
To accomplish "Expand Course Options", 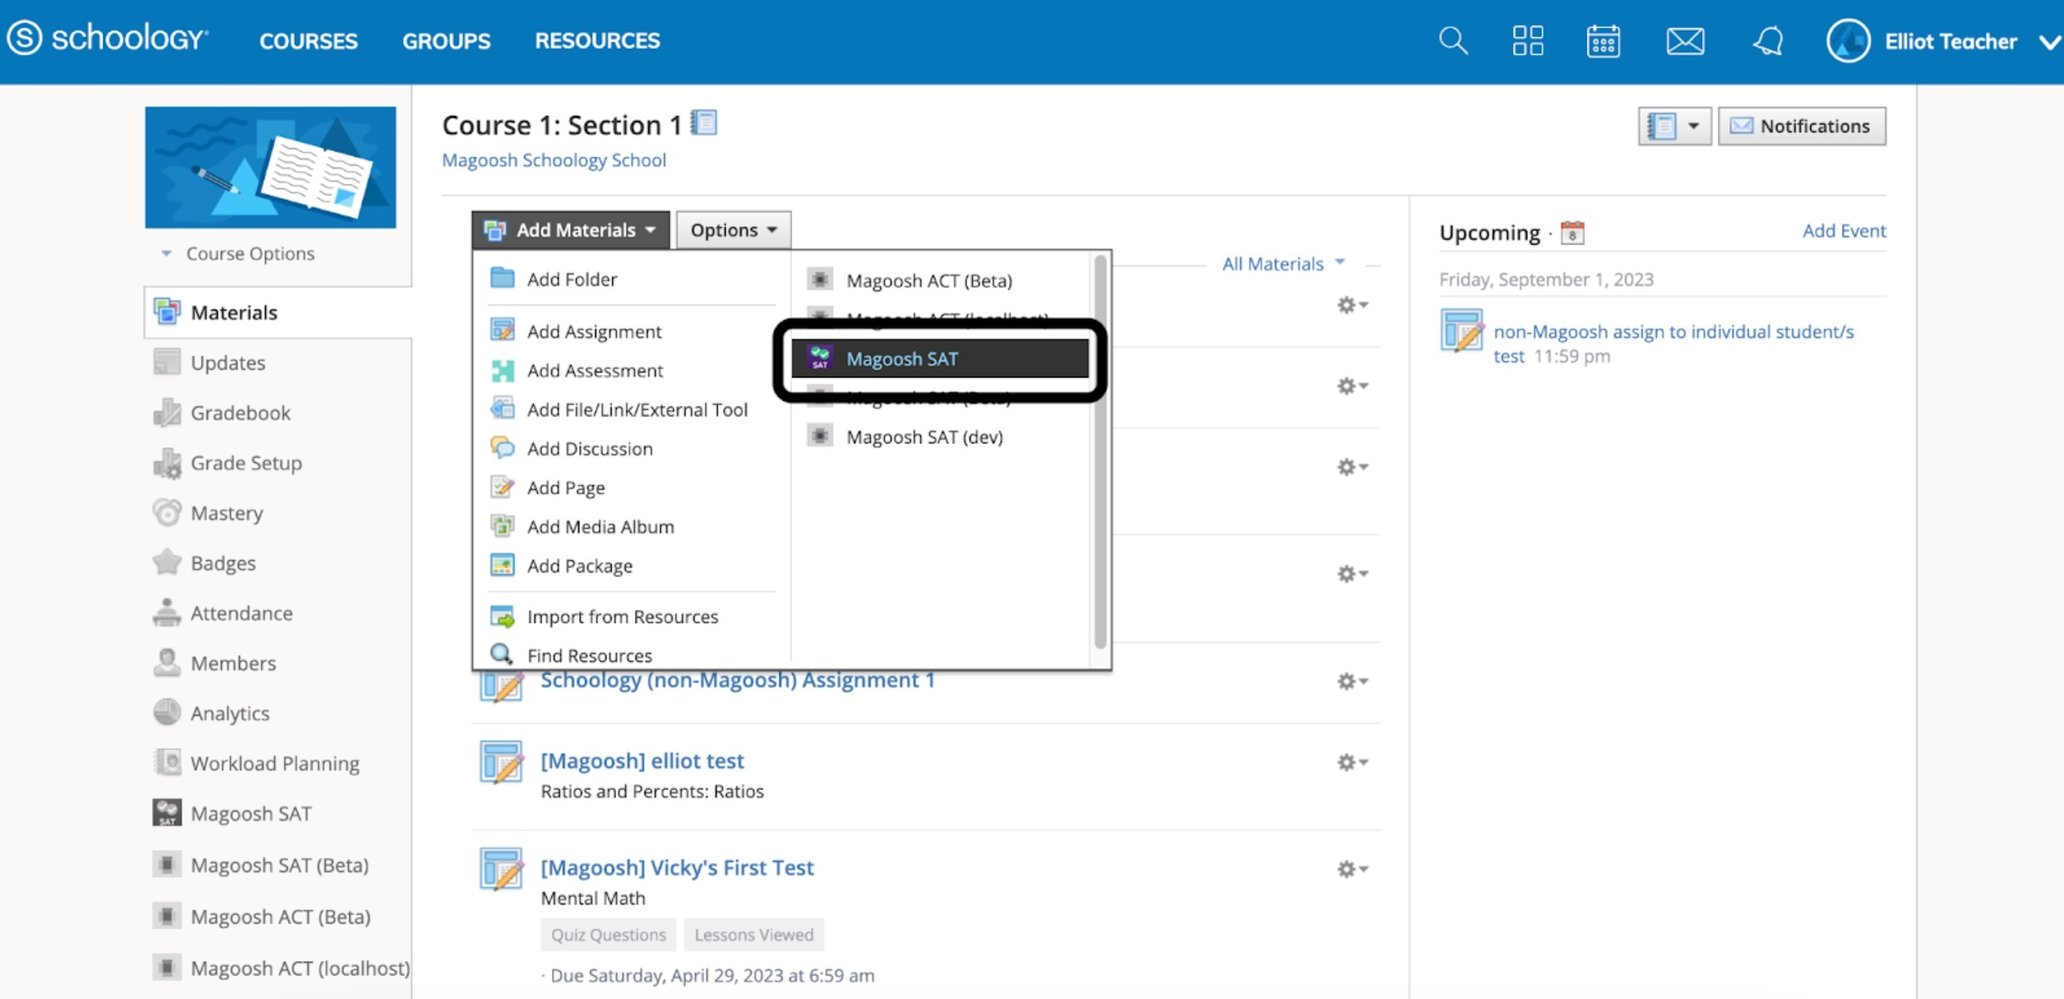I will coord(239,254).
